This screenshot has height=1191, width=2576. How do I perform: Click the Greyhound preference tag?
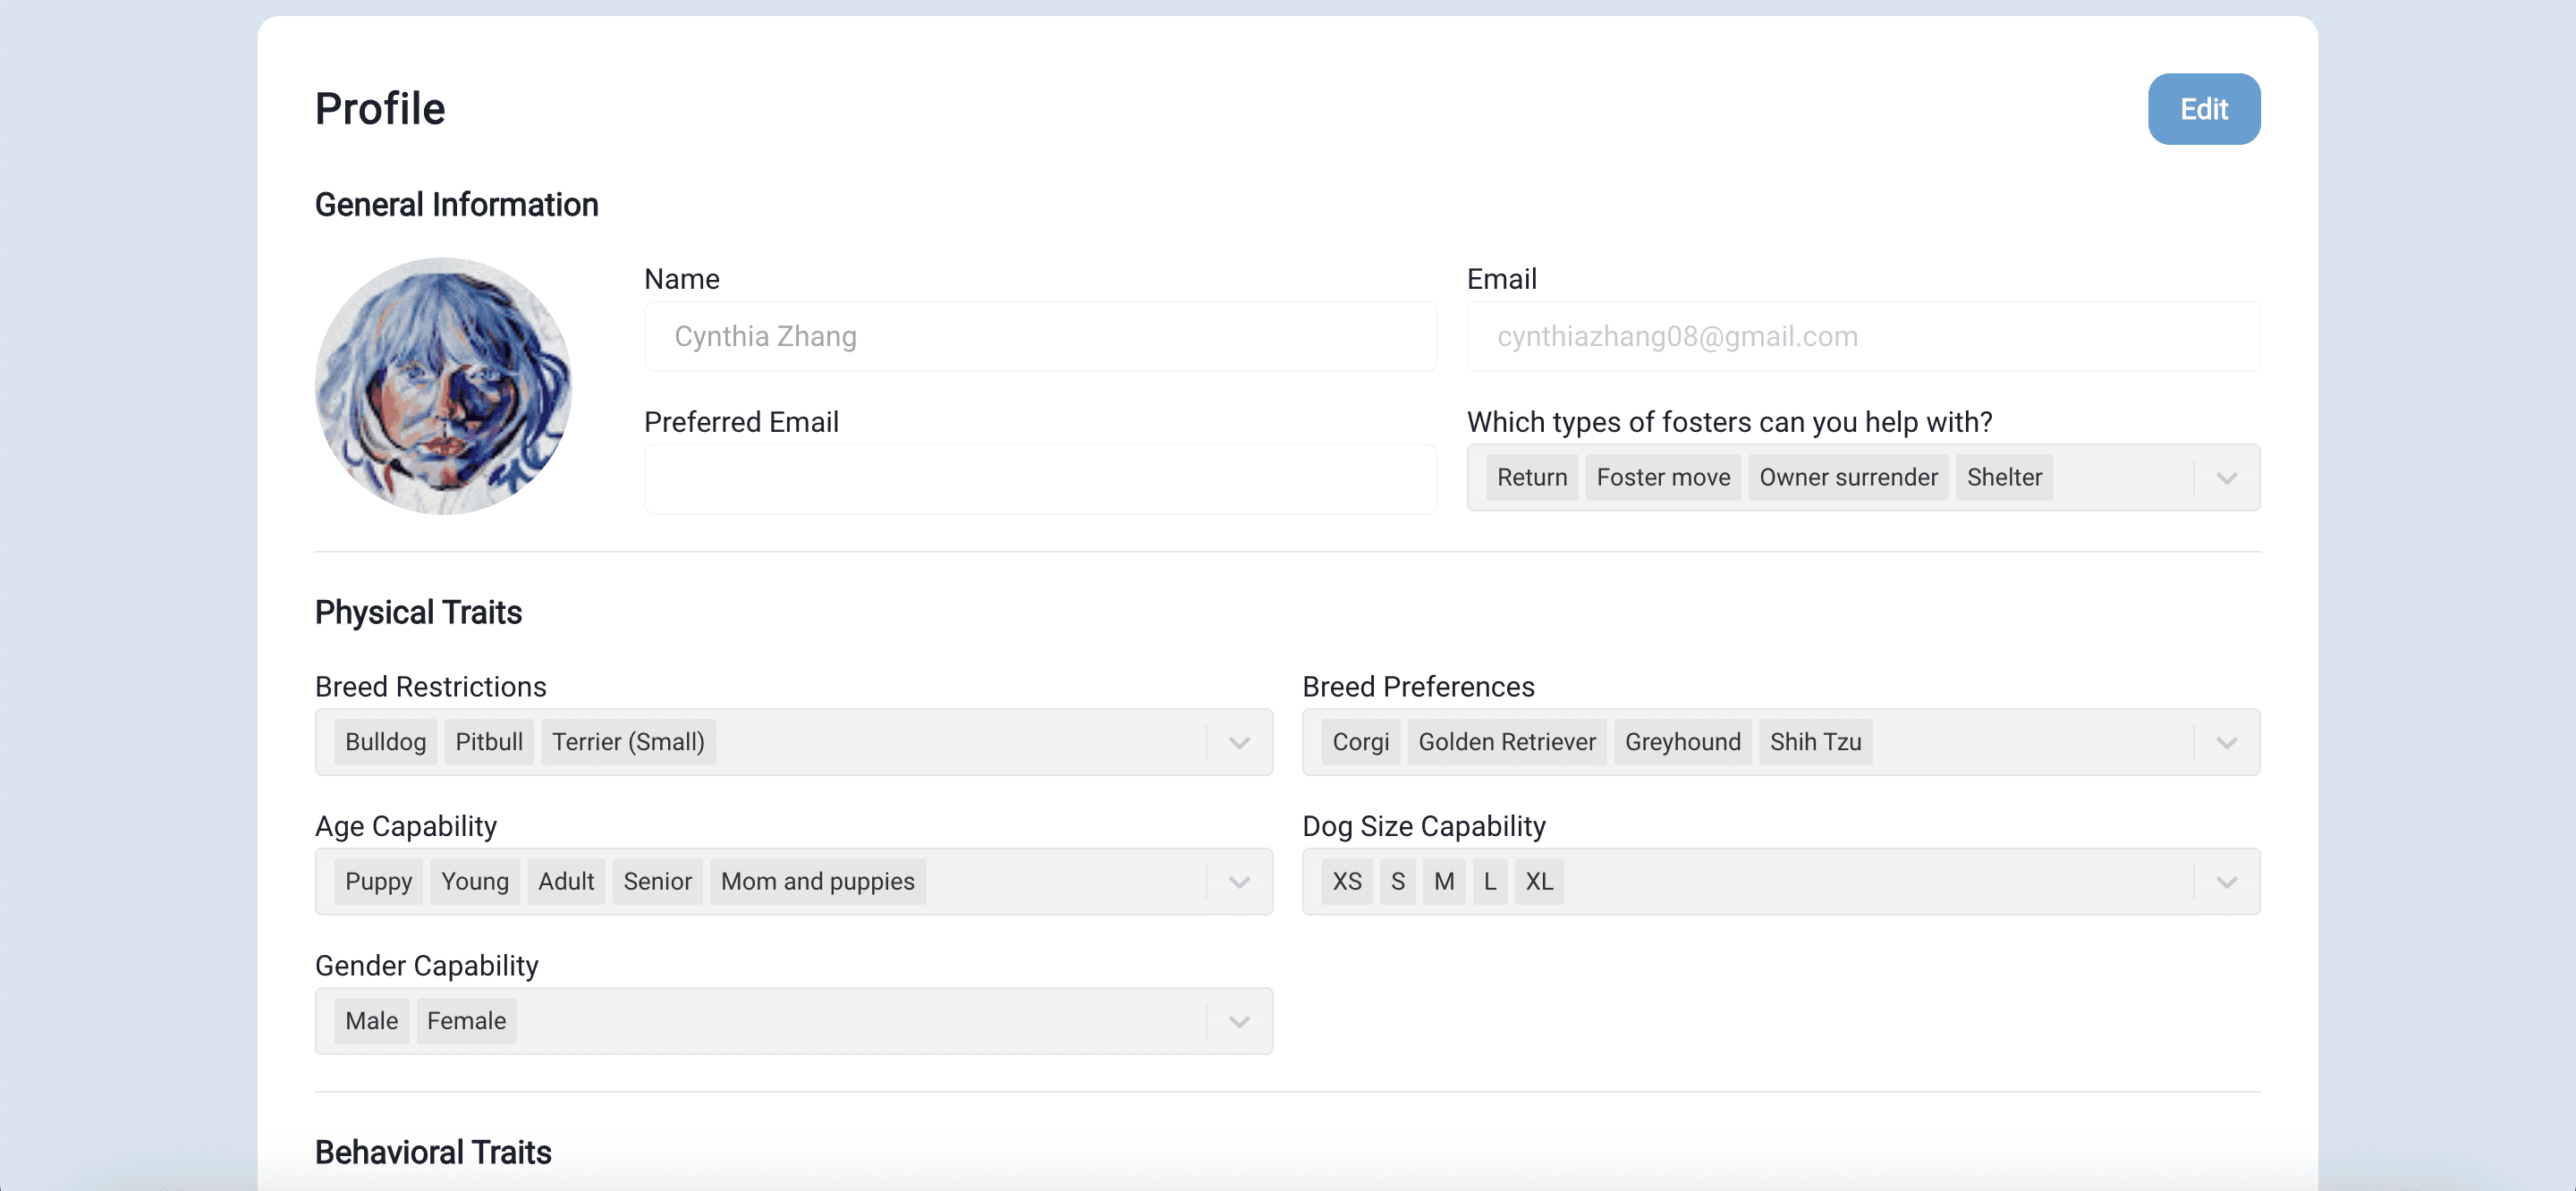[x=1682, y=742]
